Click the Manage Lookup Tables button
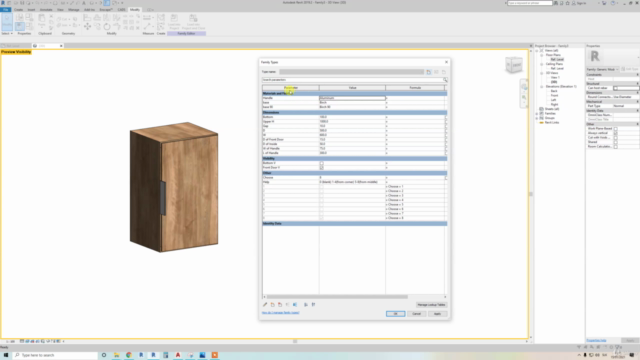 (x=431, y=305)
